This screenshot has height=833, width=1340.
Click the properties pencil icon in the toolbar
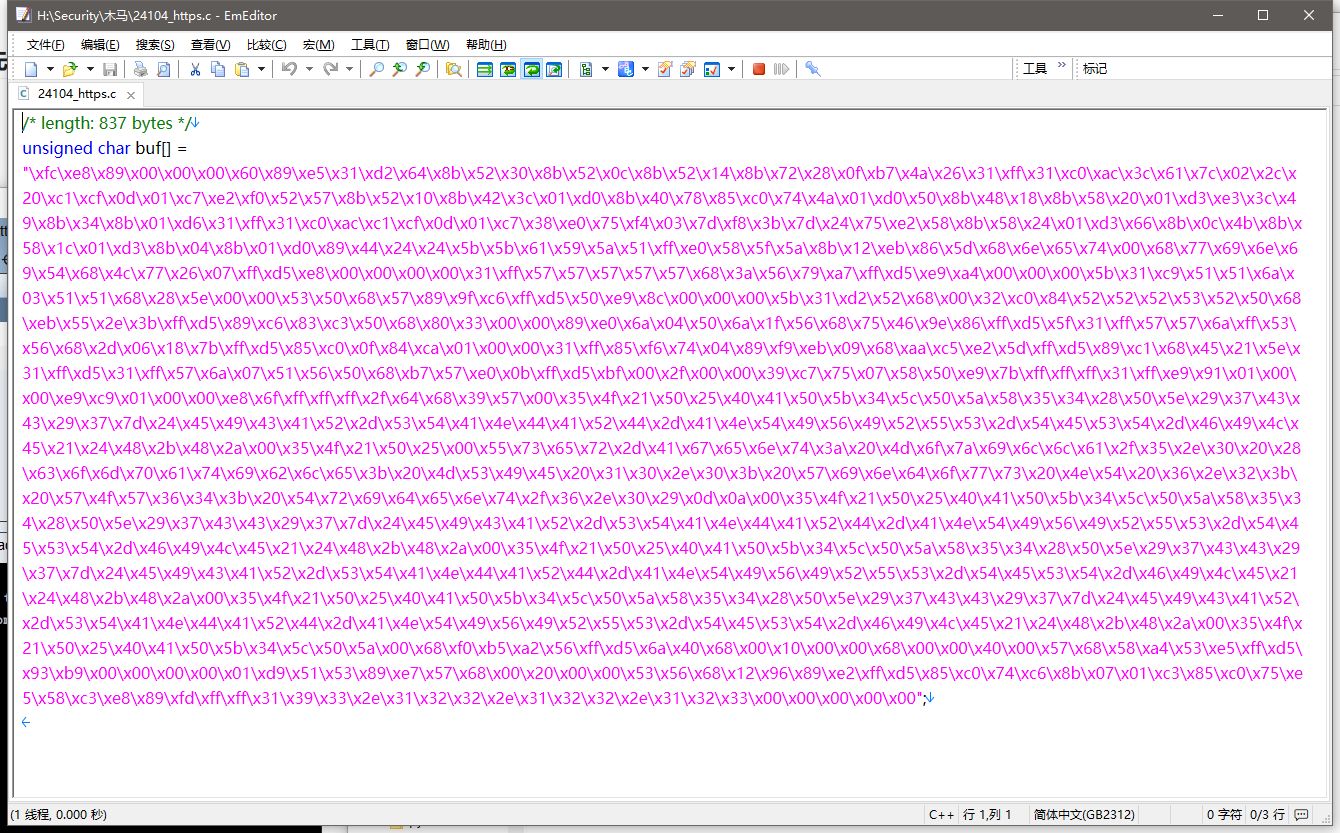pos(665,69)
